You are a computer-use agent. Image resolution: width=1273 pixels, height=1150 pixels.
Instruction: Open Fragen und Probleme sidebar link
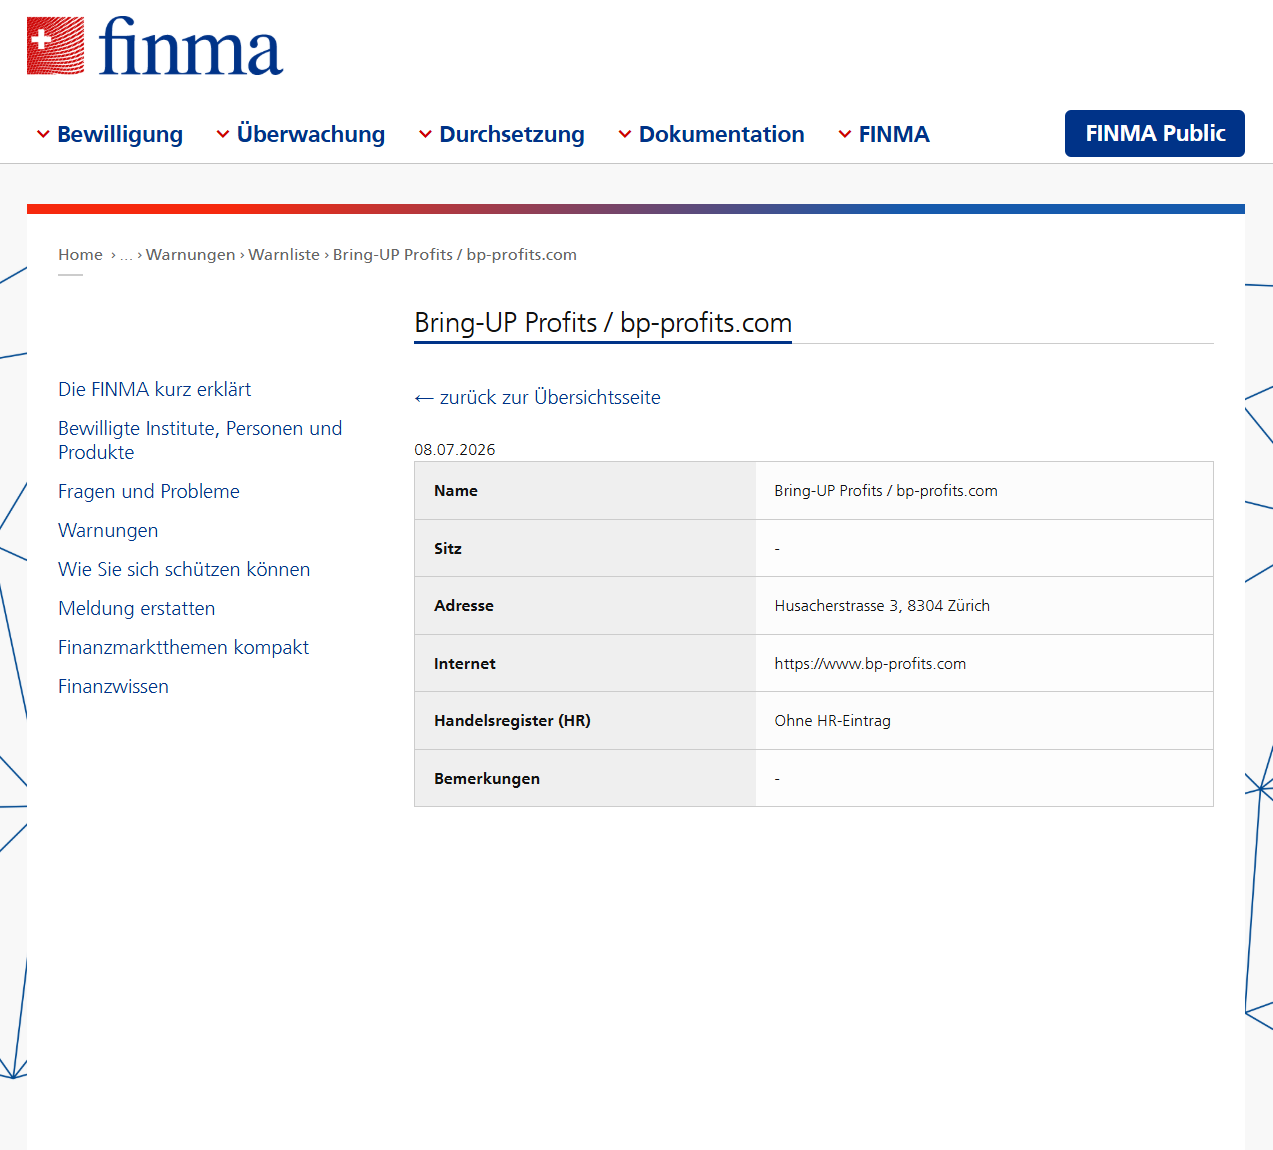point(149,491)
